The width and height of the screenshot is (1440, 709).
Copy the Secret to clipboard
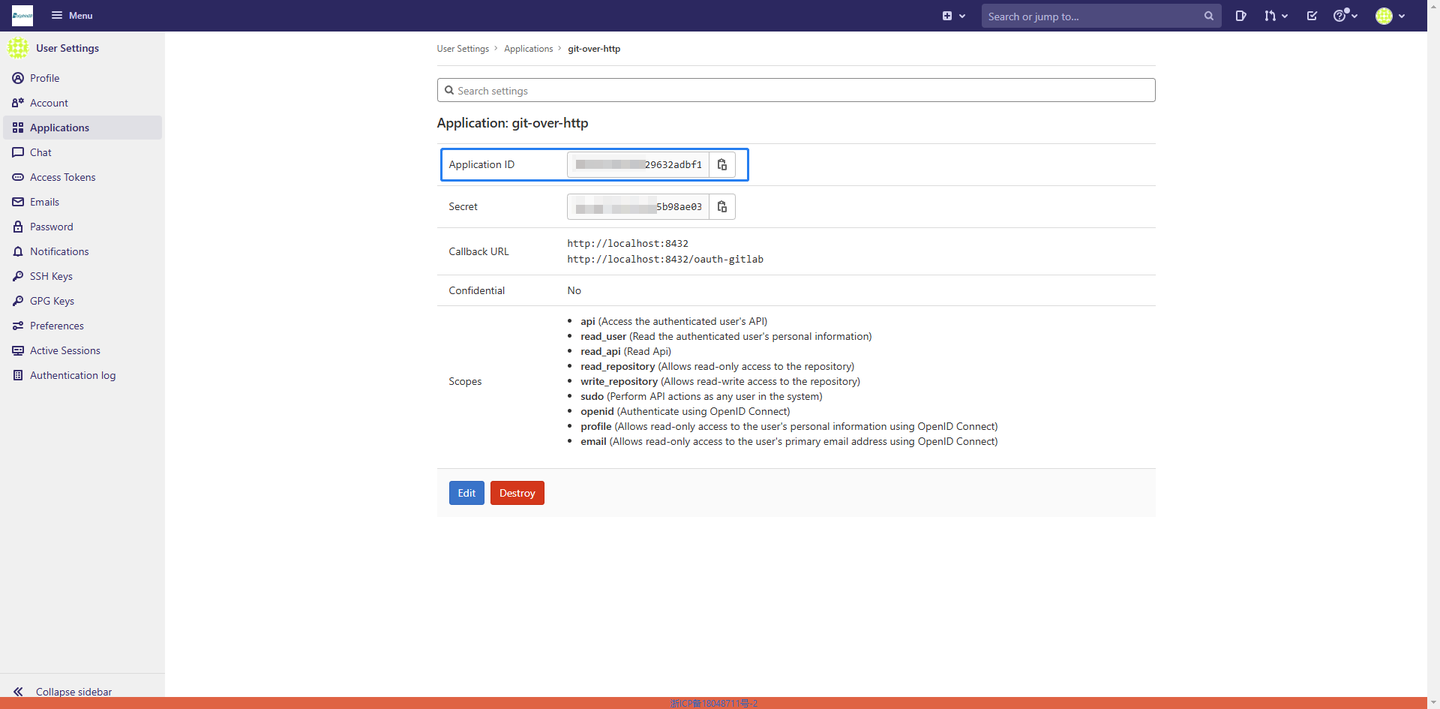pos(722,207)
